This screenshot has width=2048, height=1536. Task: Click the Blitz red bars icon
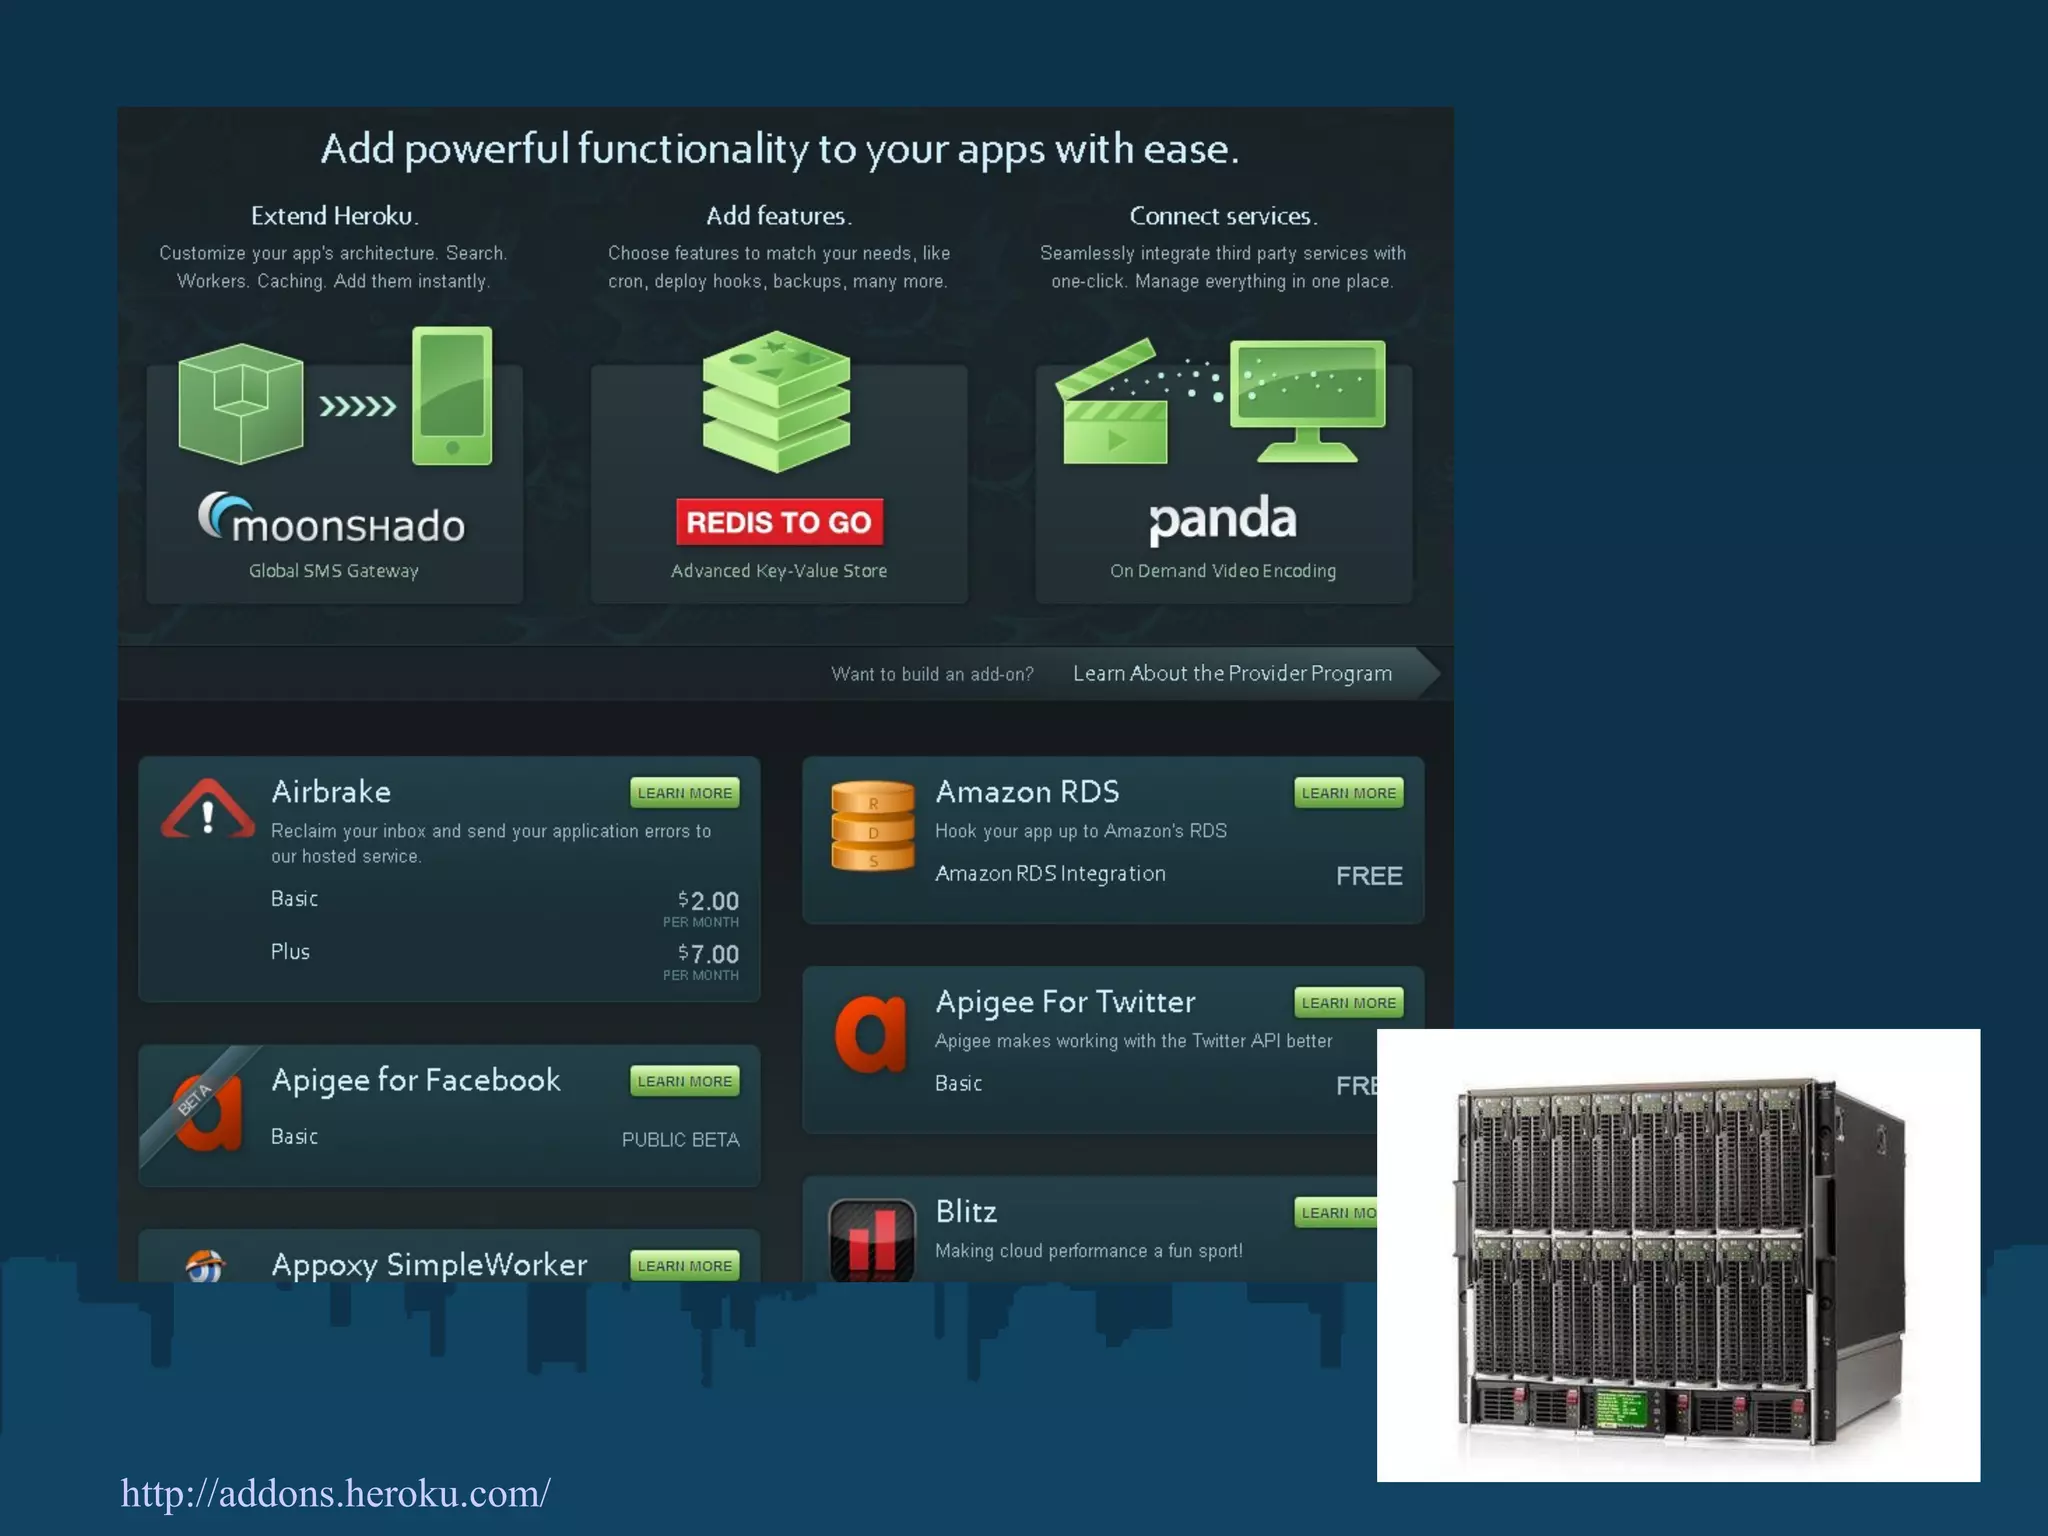click(872, 1240)
